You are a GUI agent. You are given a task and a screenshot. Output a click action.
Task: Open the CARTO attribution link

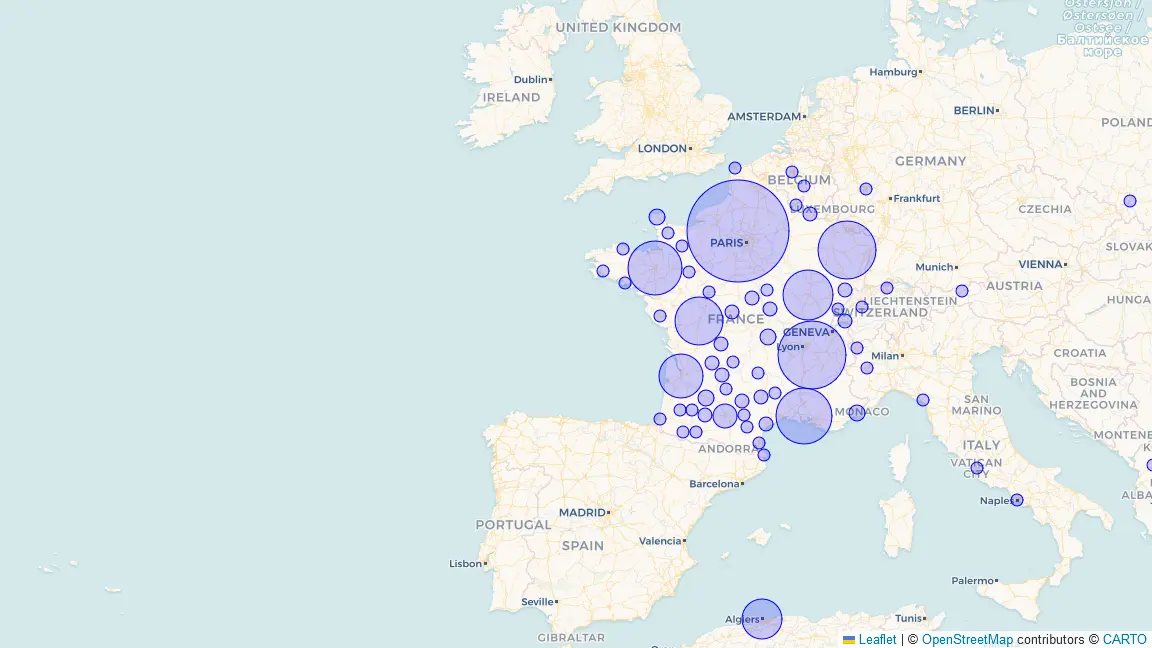pos(1124,640)
